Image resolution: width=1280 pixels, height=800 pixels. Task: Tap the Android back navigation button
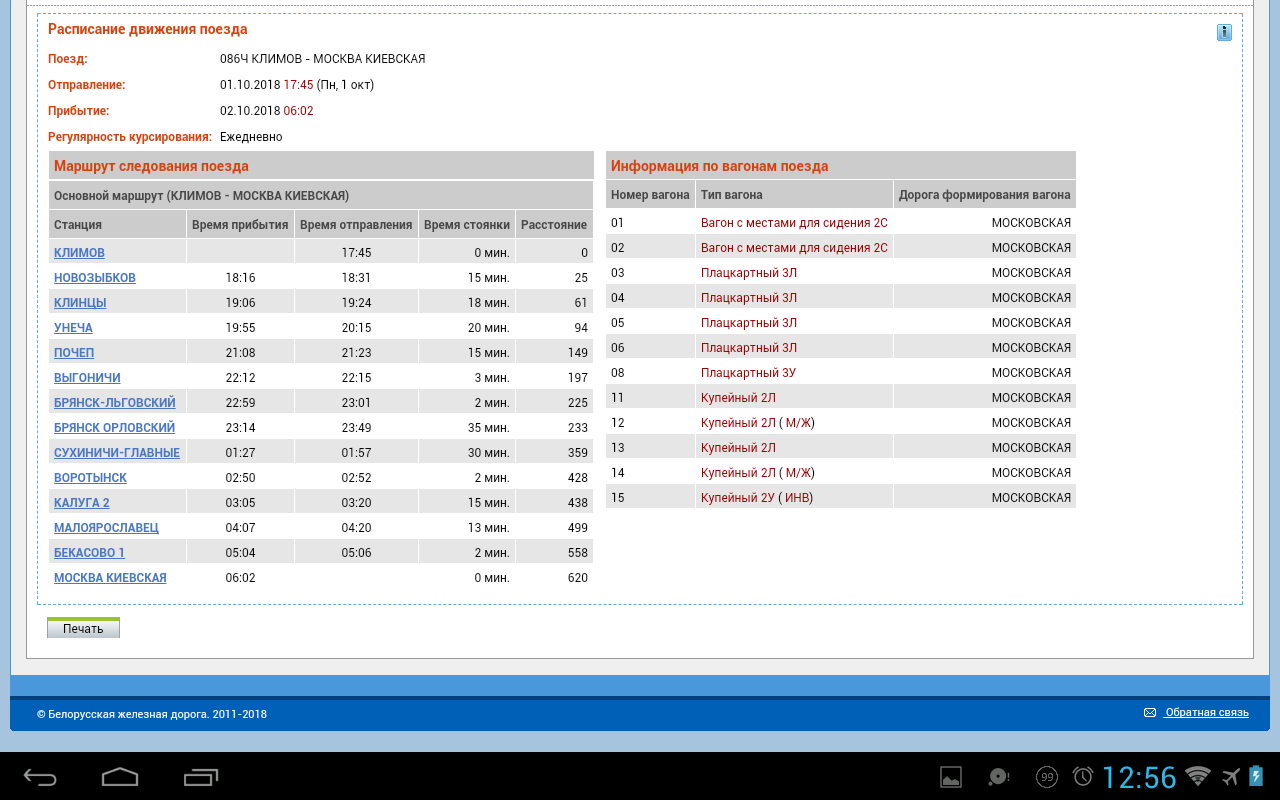[40, 777]
